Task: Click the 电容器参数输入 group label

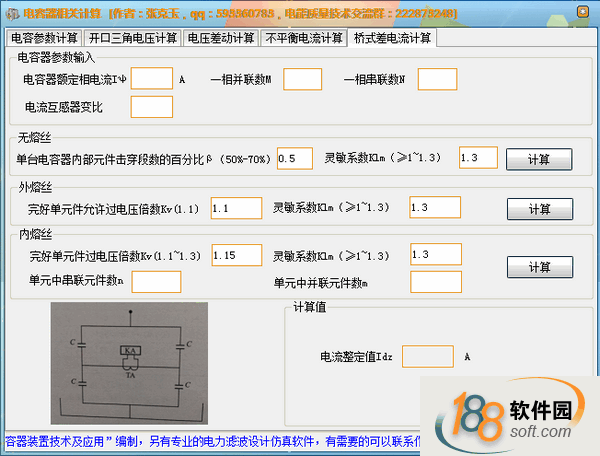Action: click(x=56, y=58)
